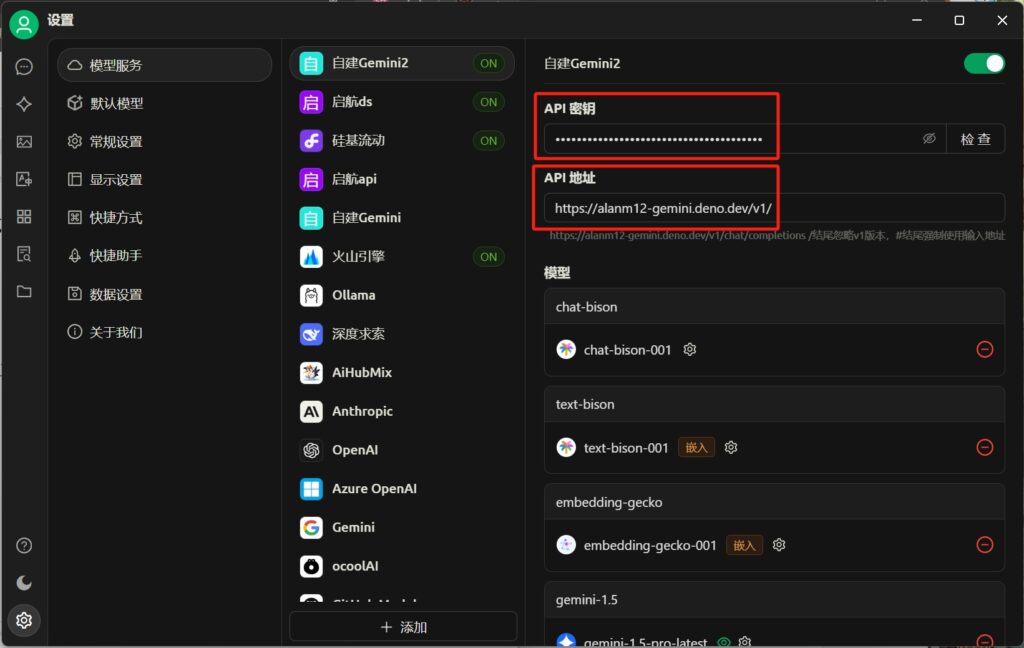Viewport: 1024px width, 648px height.
Task: Open the 默认模型 settings section
Action: click(165, 103)
